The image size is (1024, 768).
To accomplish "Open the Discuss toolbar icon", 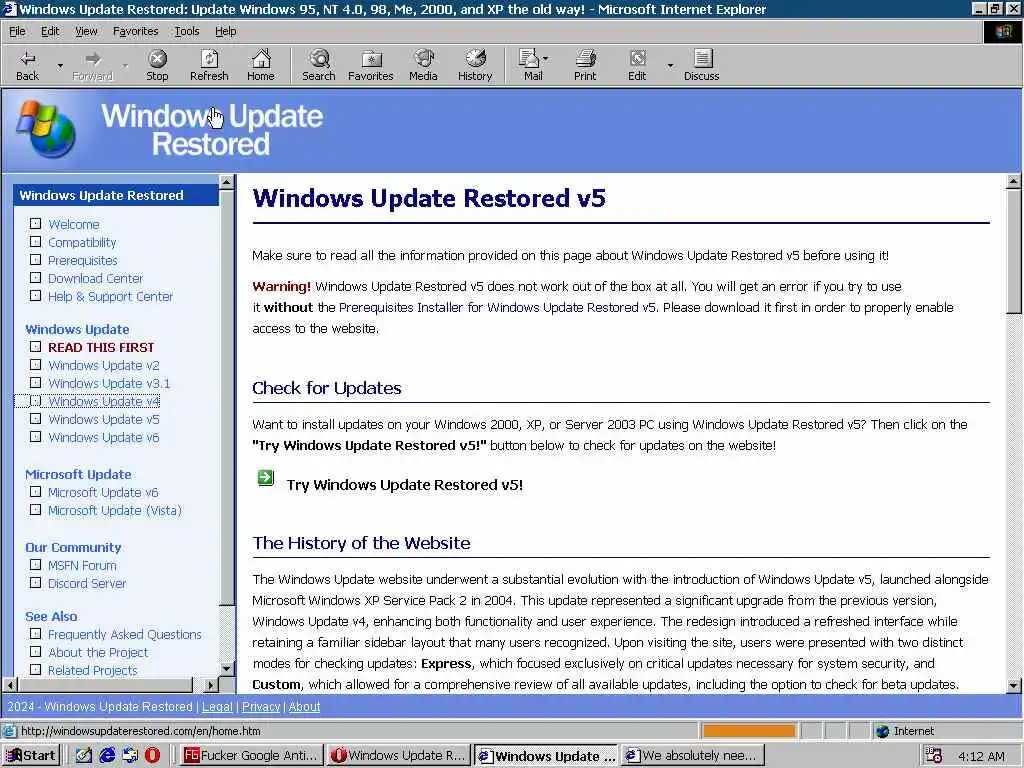I will pyautogui.click(x=702, y=65).
